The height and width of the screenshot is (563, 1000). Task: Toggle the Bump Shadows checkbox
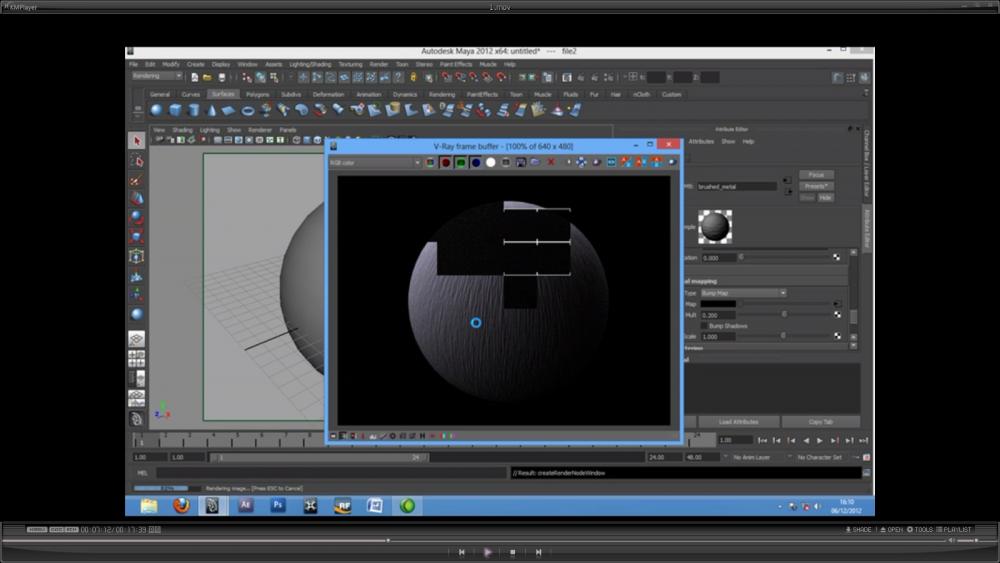point(704,326)
